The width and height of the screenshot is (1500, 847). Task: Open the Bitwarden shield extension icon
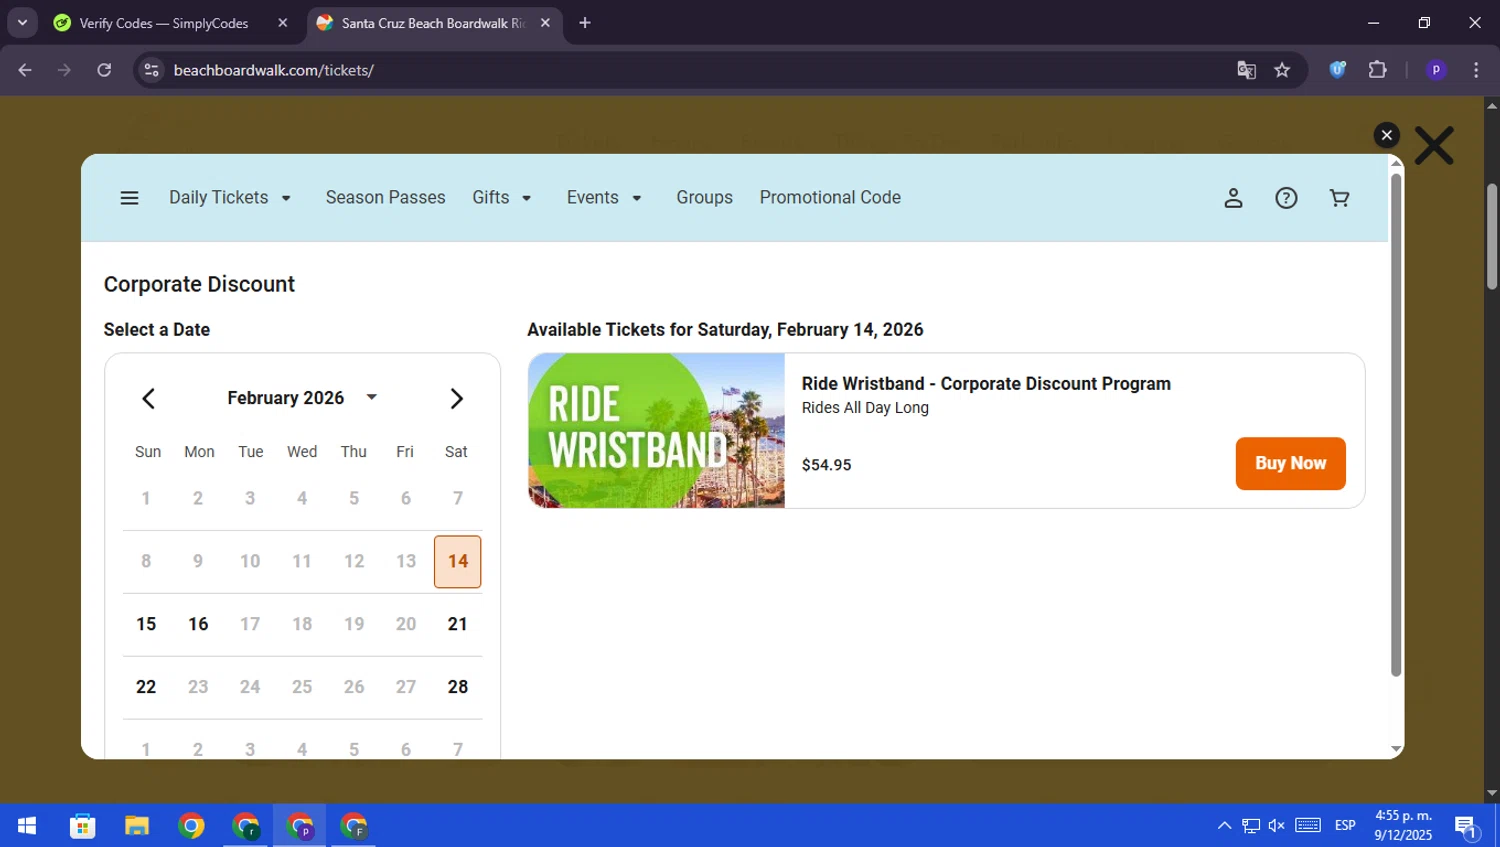pos(1338,70)
